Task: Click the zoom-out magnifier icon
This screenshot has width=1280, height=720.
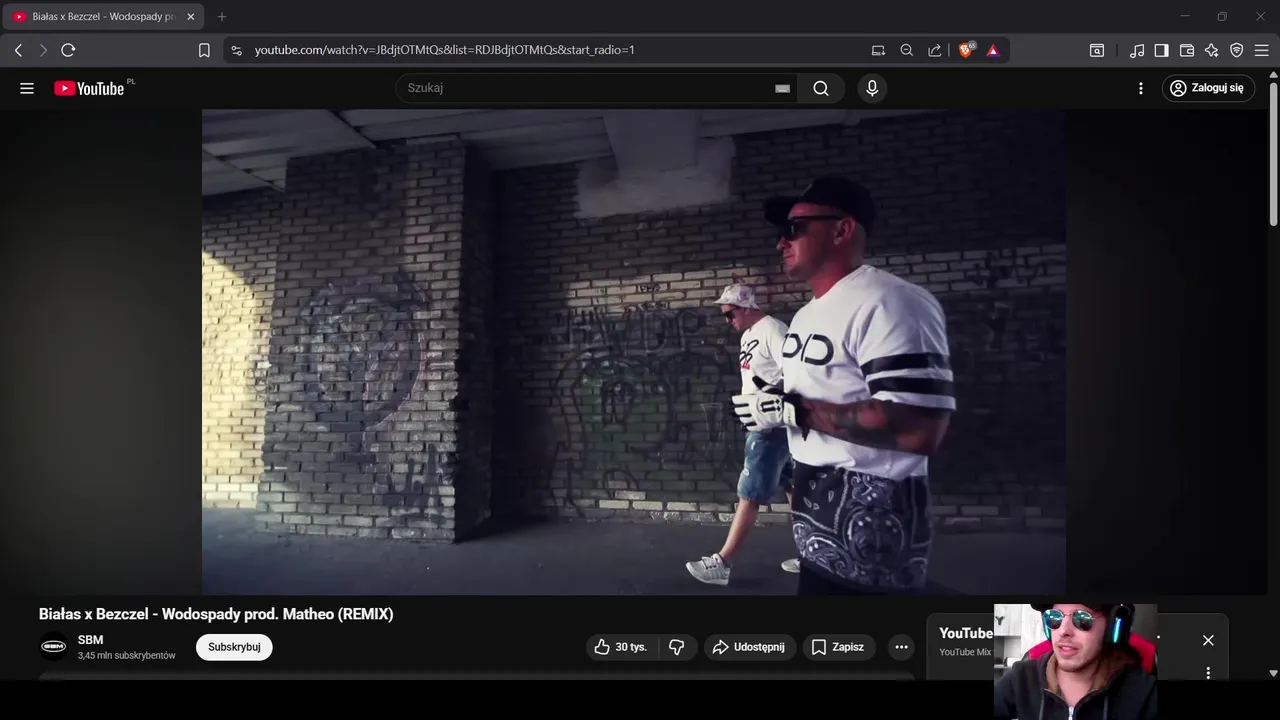Action: (907, 50)
